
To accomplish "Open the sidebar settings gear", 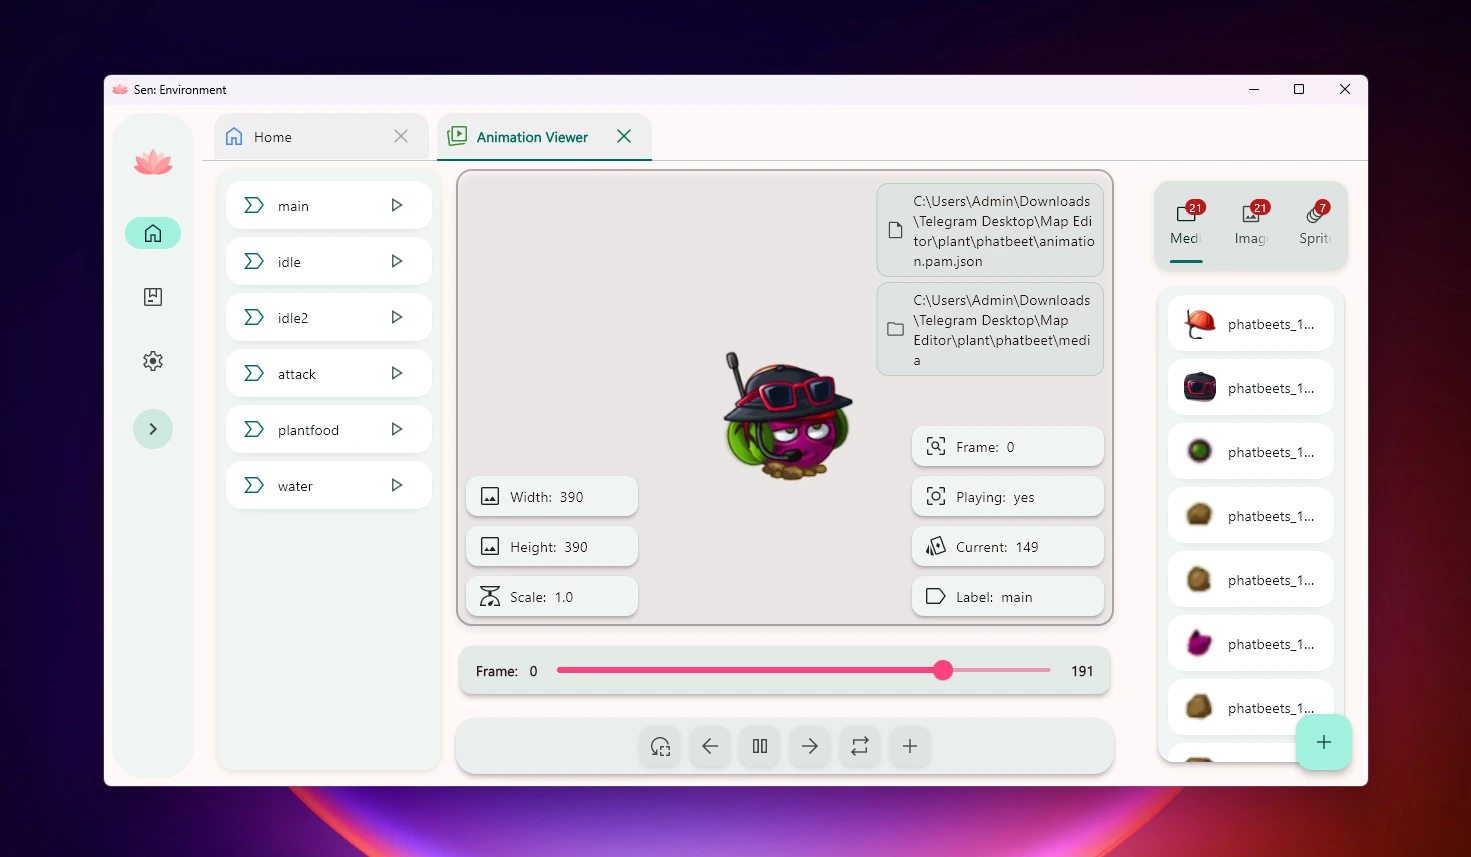I will 153,361.
